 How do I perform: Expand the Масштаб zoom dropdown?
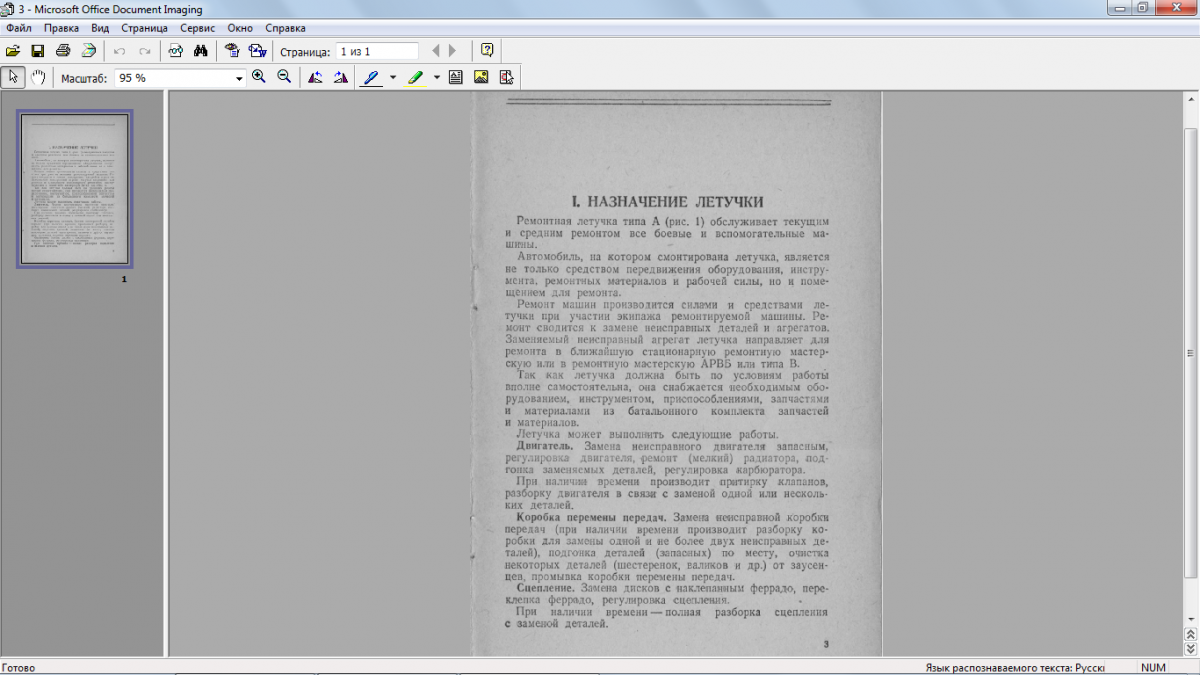click(x=239, y=78)
